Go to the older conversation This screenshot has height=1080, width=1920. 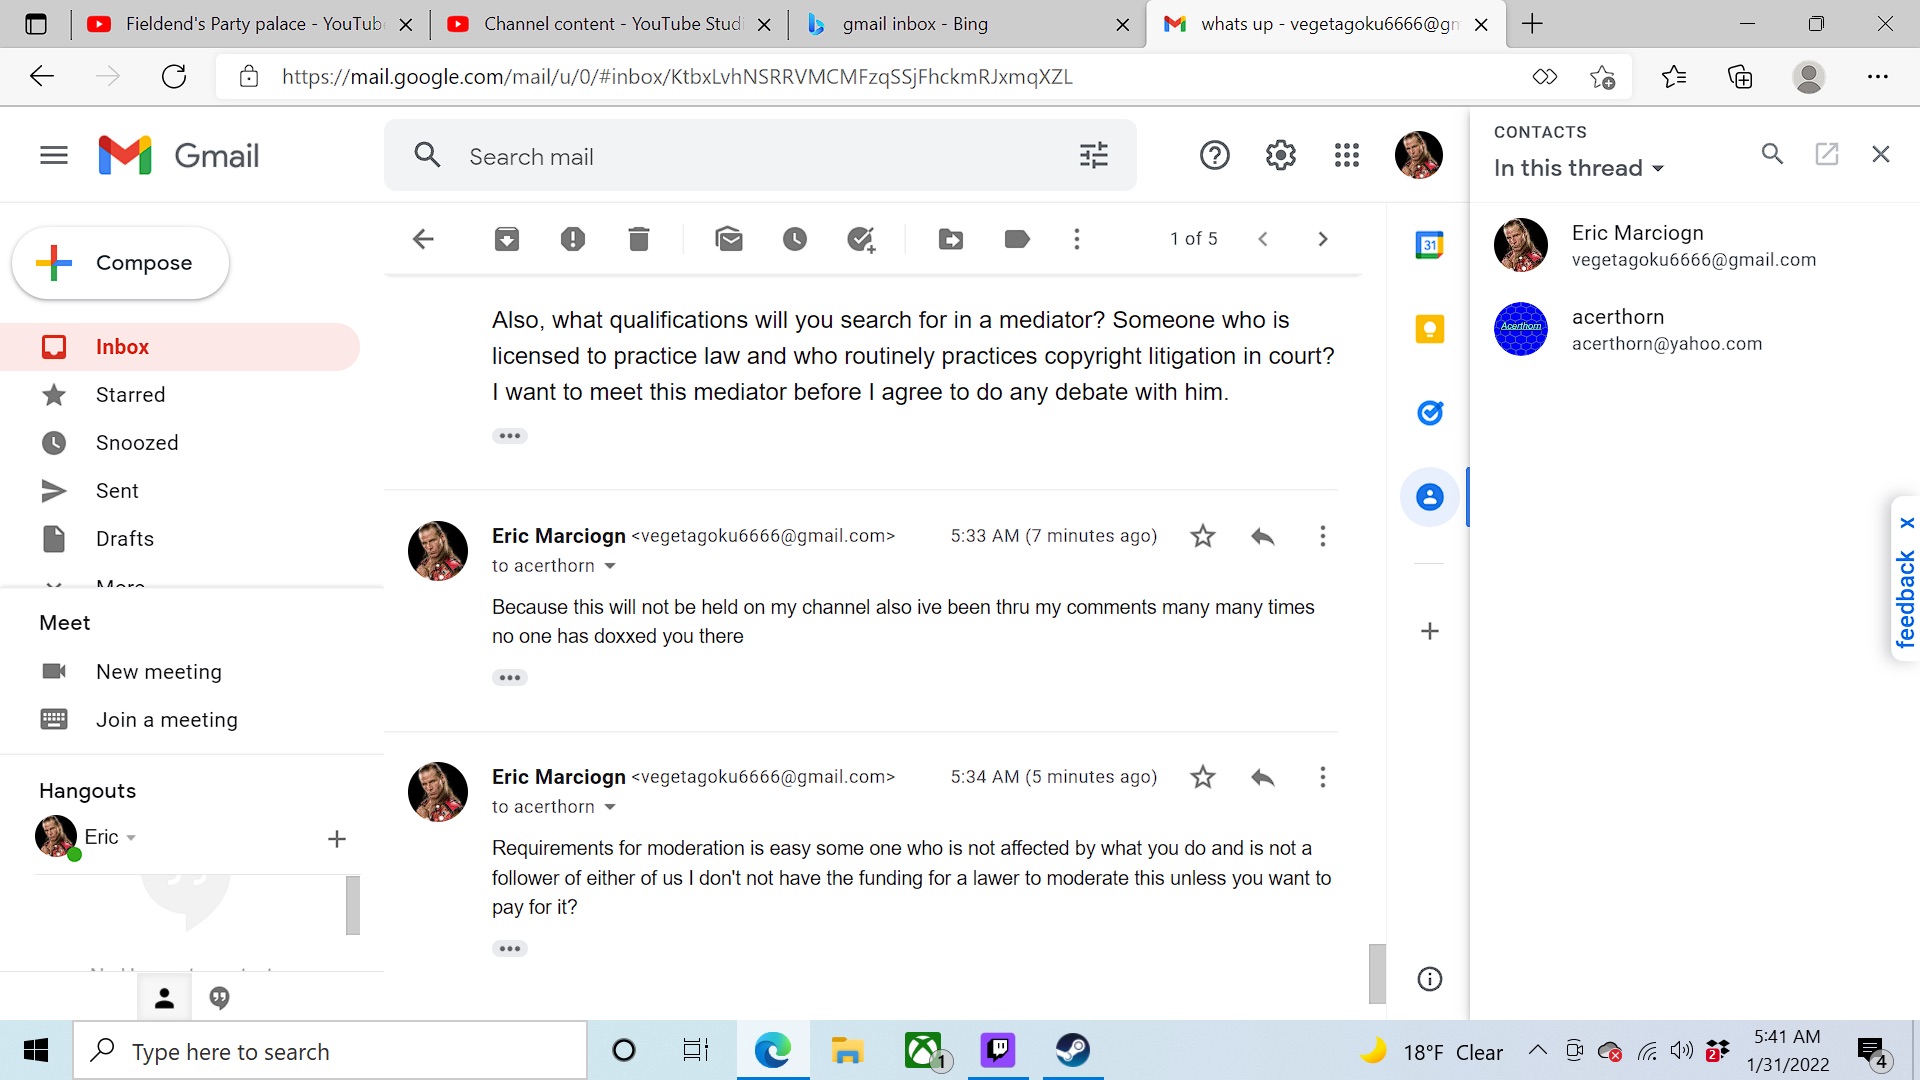click(1323, 239)
